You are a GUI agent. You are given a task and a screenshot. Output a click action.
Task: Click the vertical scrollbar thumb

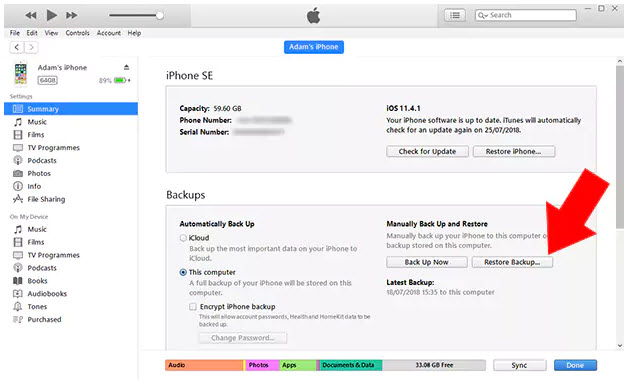[620, 148]
